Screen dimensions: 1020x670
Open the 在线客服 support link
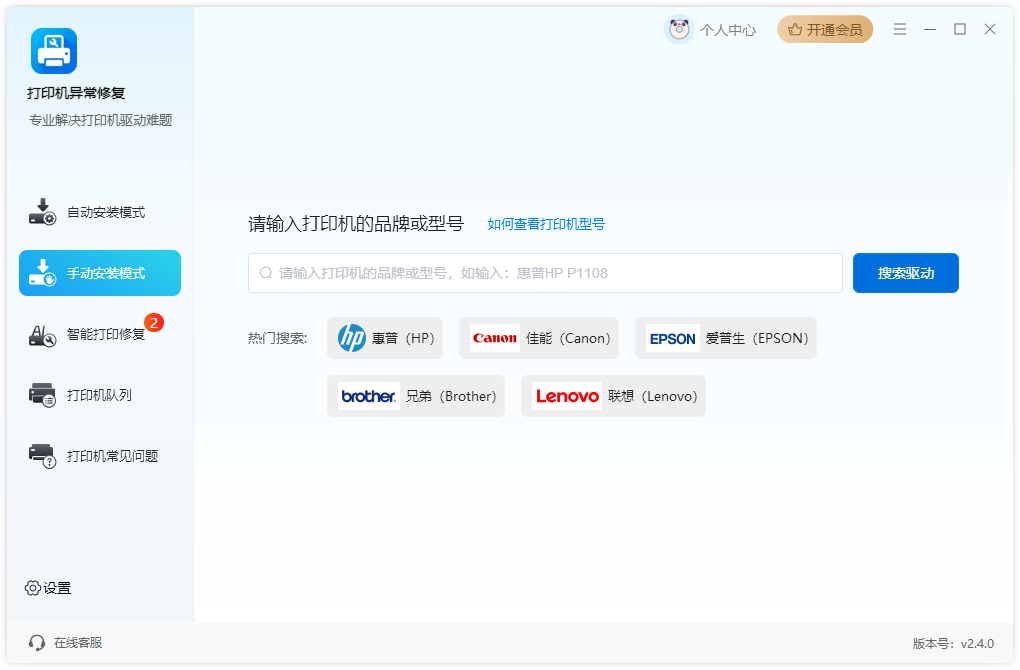[77, 643]
